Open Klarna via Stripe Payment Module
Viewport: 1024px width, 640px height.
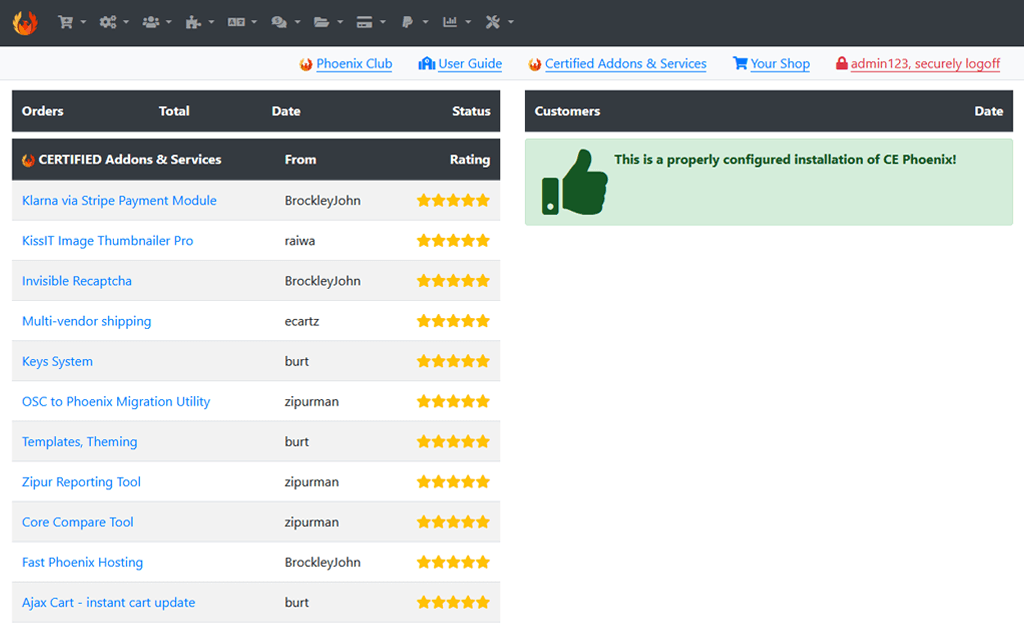[119, 201]
